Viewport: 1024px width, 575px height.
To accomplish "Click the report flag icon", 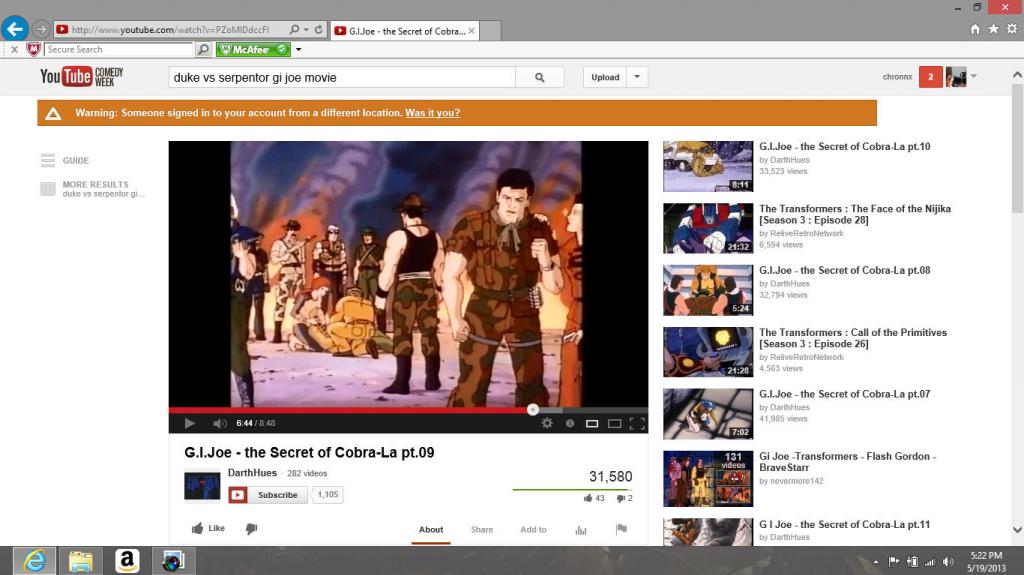I will pos(621,529).
